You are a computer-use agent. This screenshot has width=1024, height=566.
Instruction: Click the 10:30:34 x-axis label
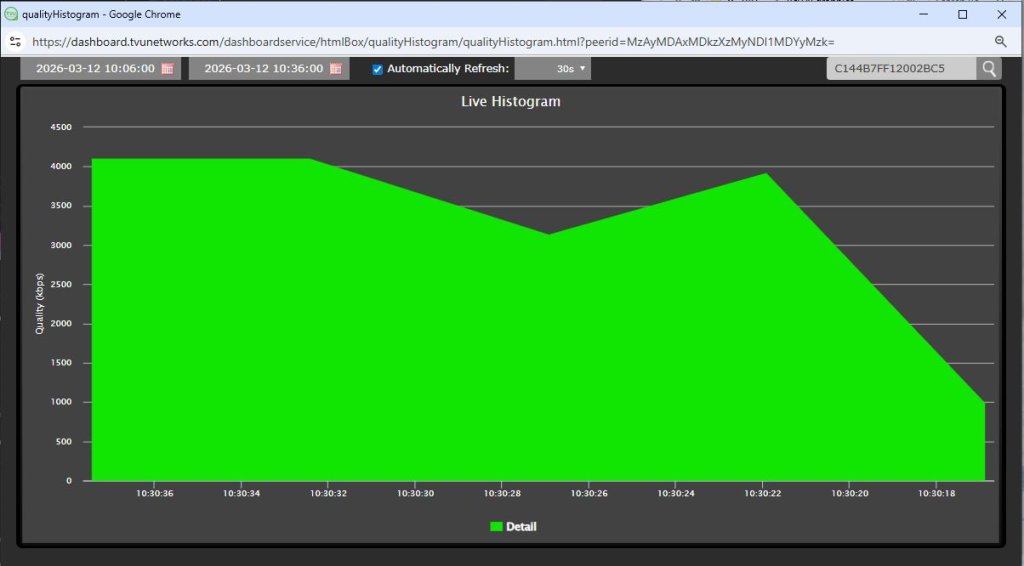[x=242, y=494]
